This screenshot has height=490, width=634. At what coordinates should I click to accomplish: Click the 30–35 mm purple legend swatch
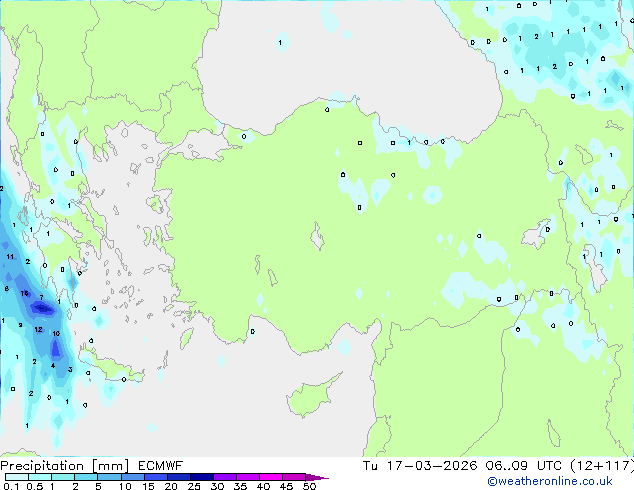coord(225,477)
